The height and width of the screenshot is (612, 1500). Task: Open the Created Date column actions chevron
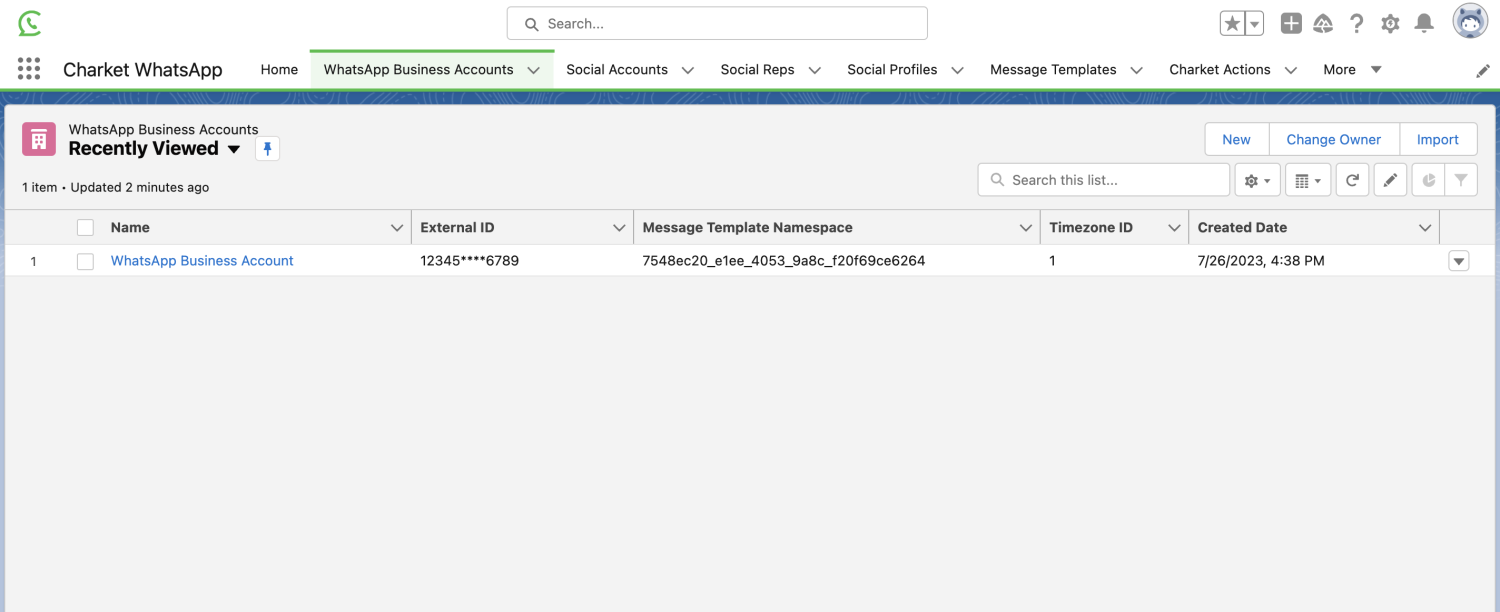[x=1425, y=228]
